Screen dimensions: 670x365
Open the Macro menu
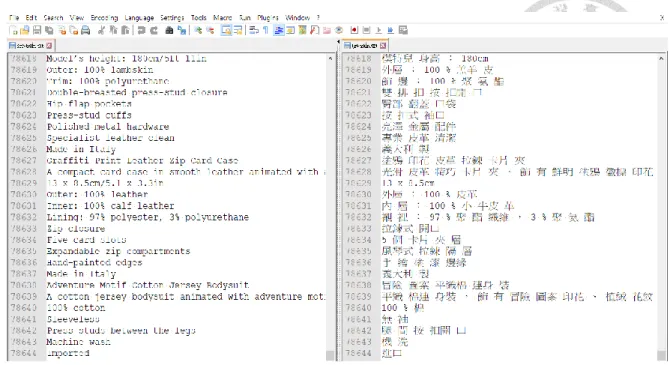223,18
